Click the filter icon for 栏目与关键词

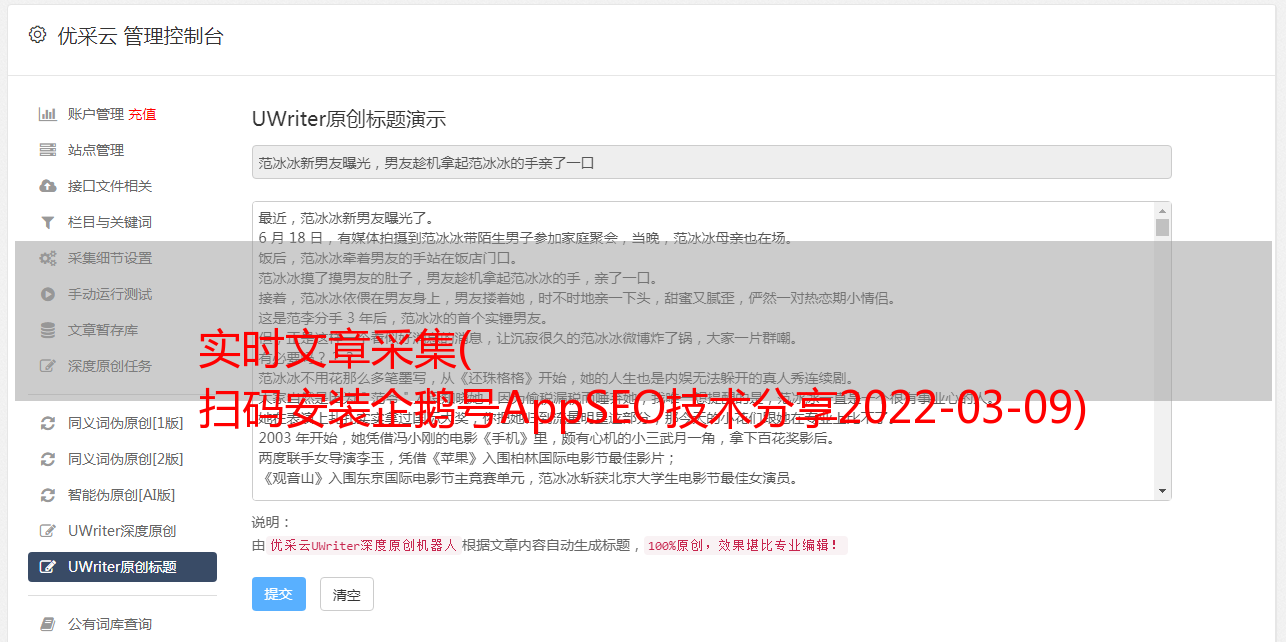[x=47, y=222]
